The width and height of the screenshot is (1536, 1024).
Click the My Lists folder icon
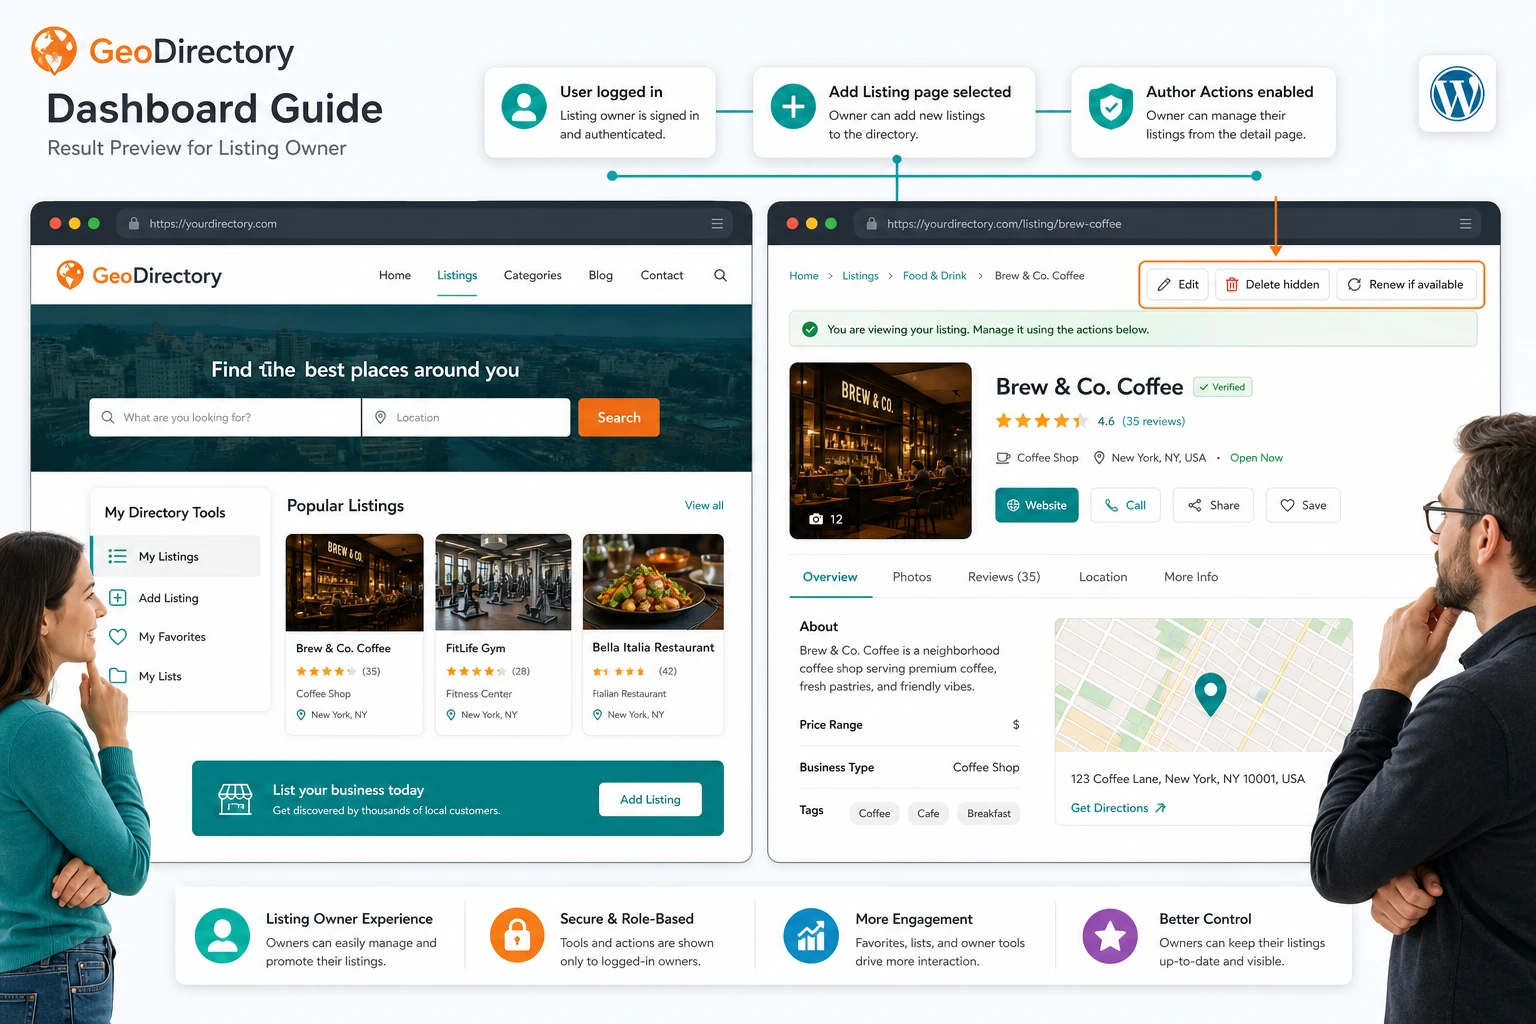pyautogui.click(x=117, y=676)
